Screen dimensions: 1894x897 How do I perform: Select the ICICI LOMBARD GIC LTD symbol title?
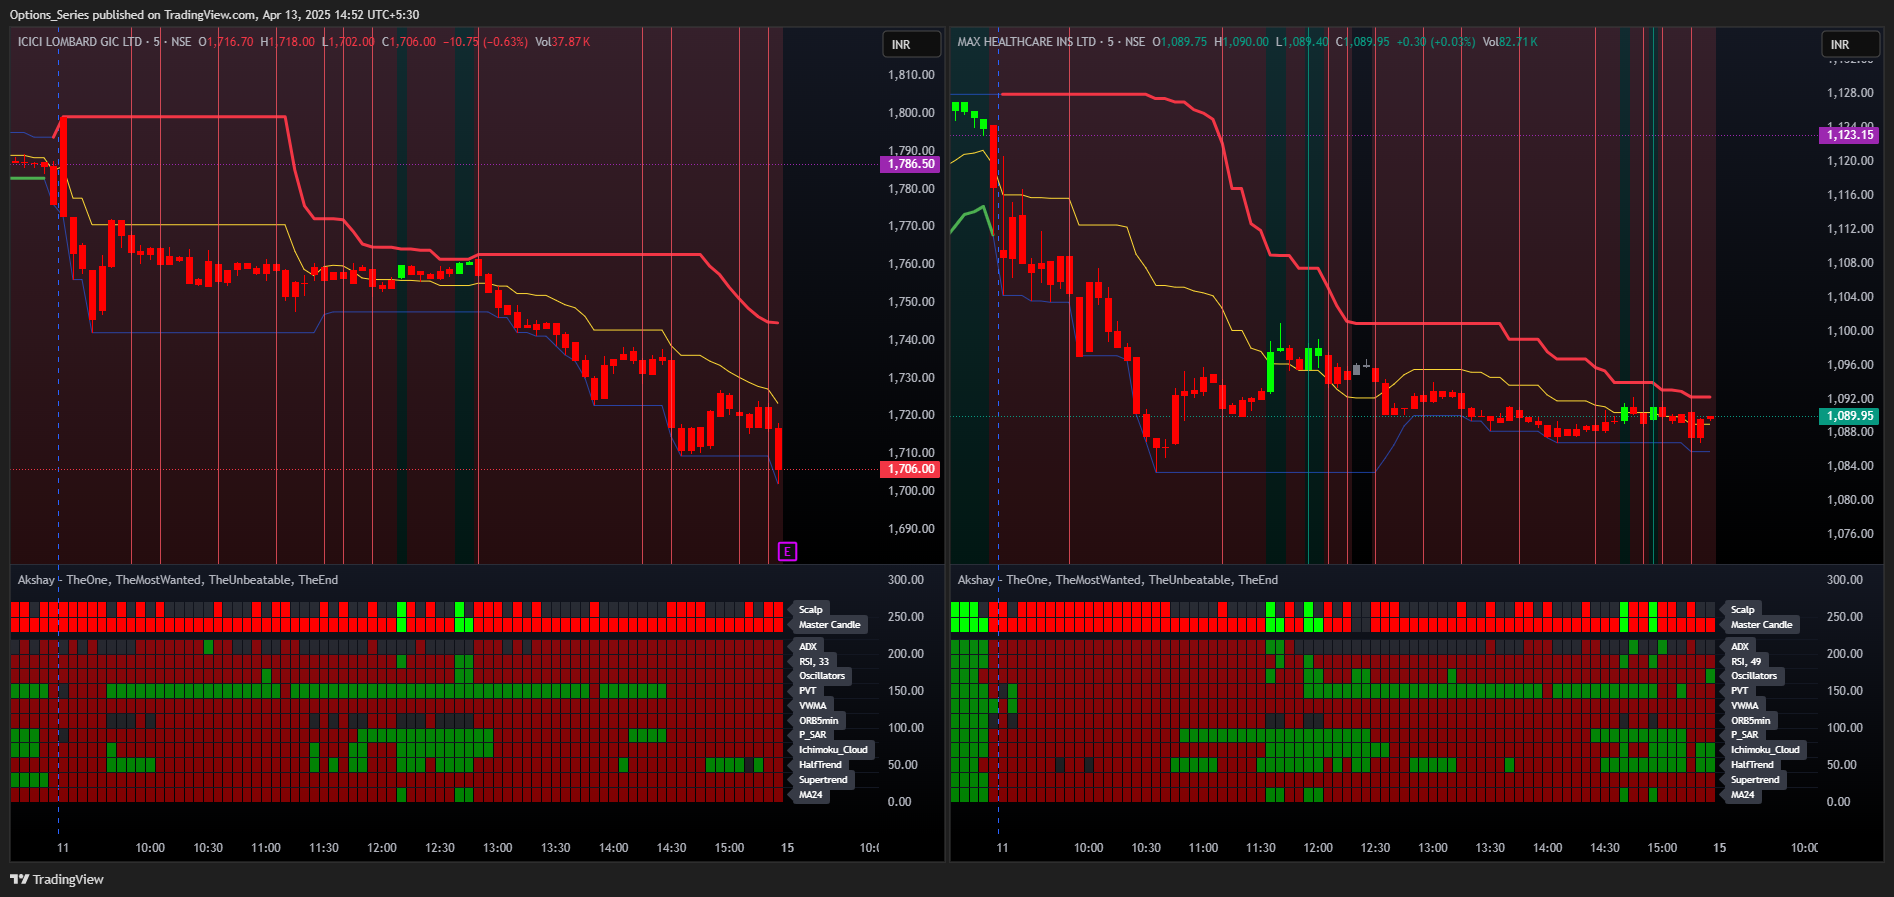pyautogui.click(x=80, y=42)
